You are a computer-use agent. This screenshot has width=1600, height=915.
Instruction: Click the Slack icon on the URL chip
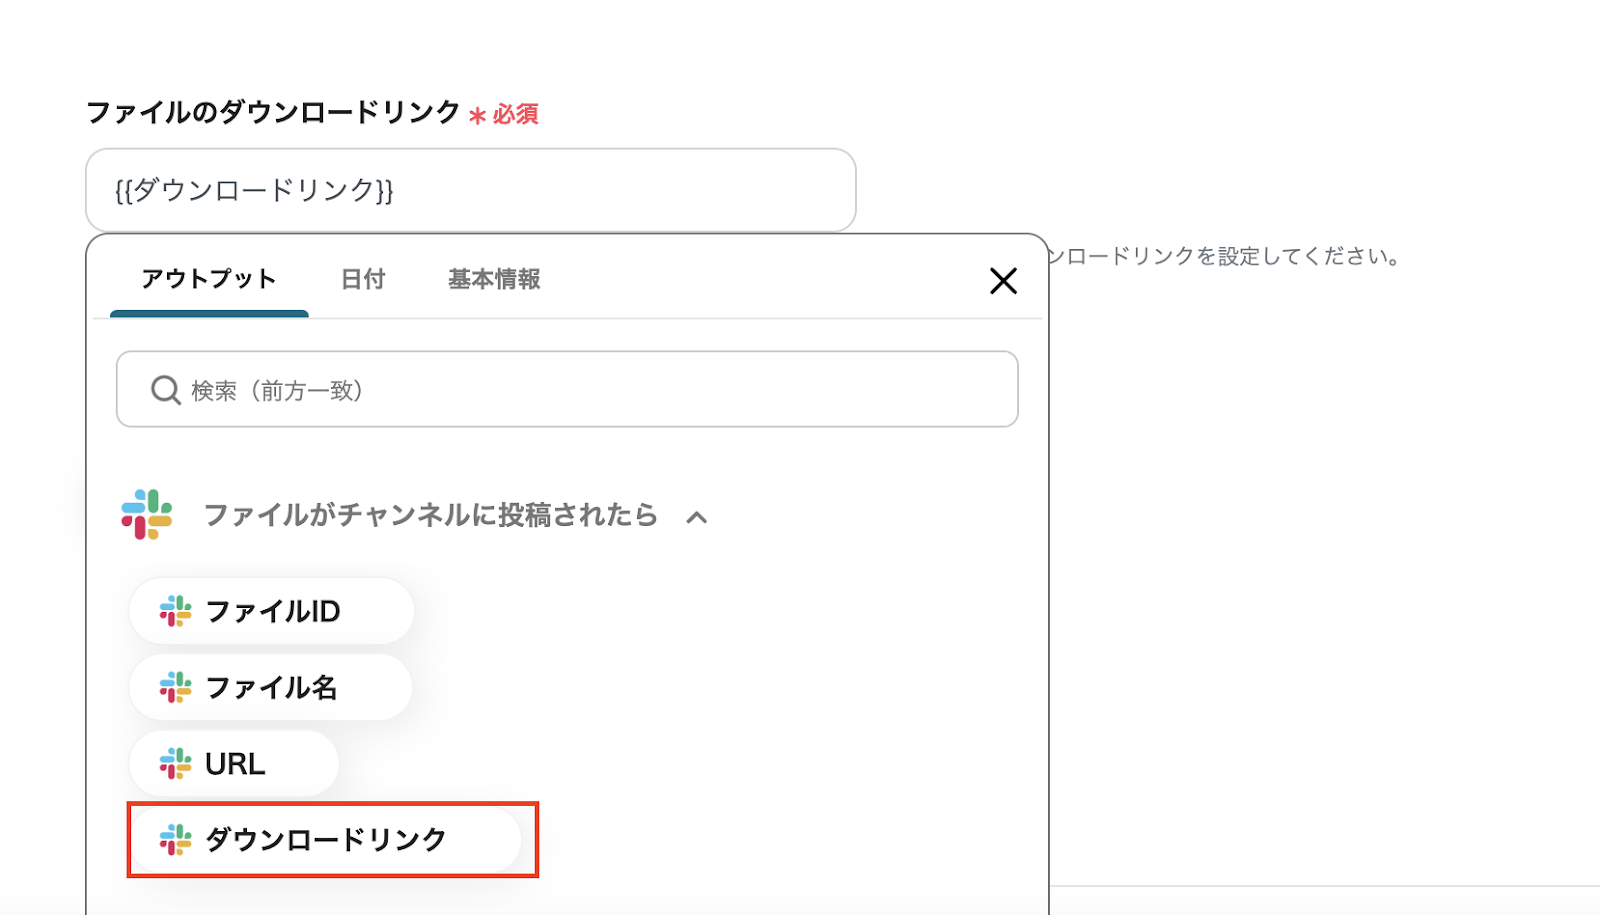pos(175,764)
